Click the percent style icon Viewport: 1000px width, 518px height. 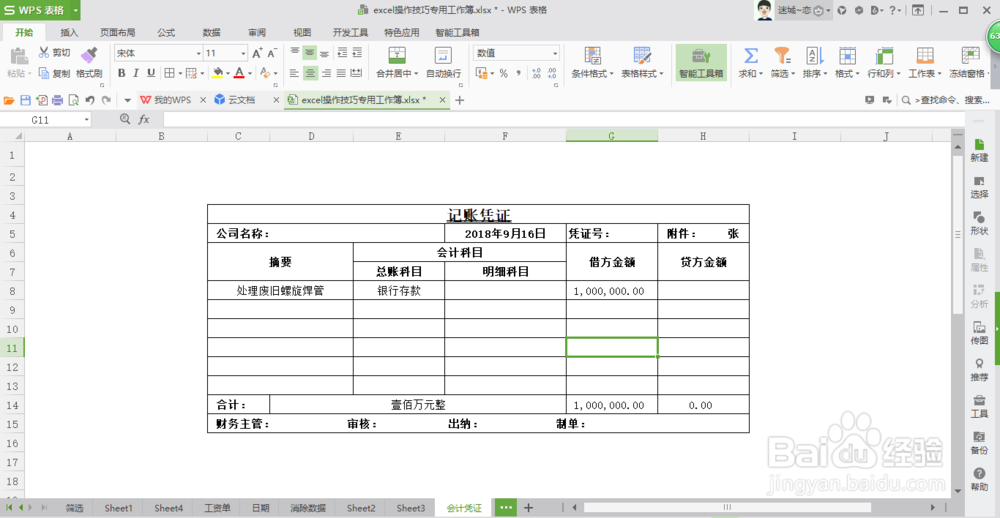click(503, 73)
